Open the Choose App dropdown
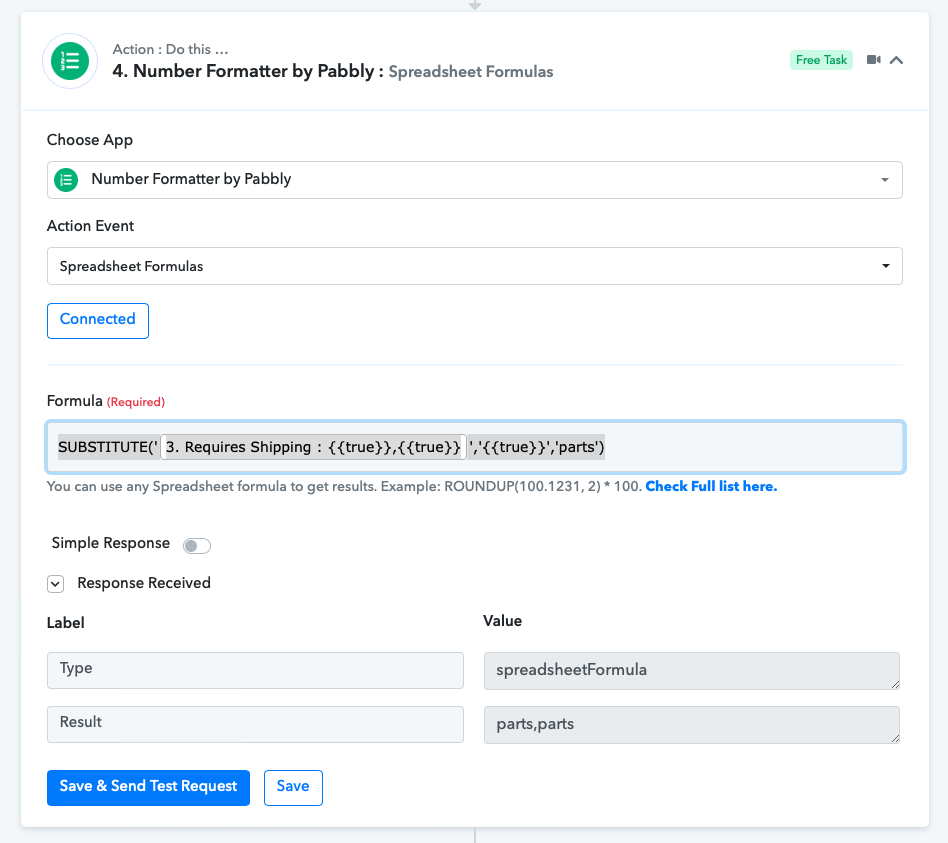This screenshot has width=948, height=843. tap(475, 180)
